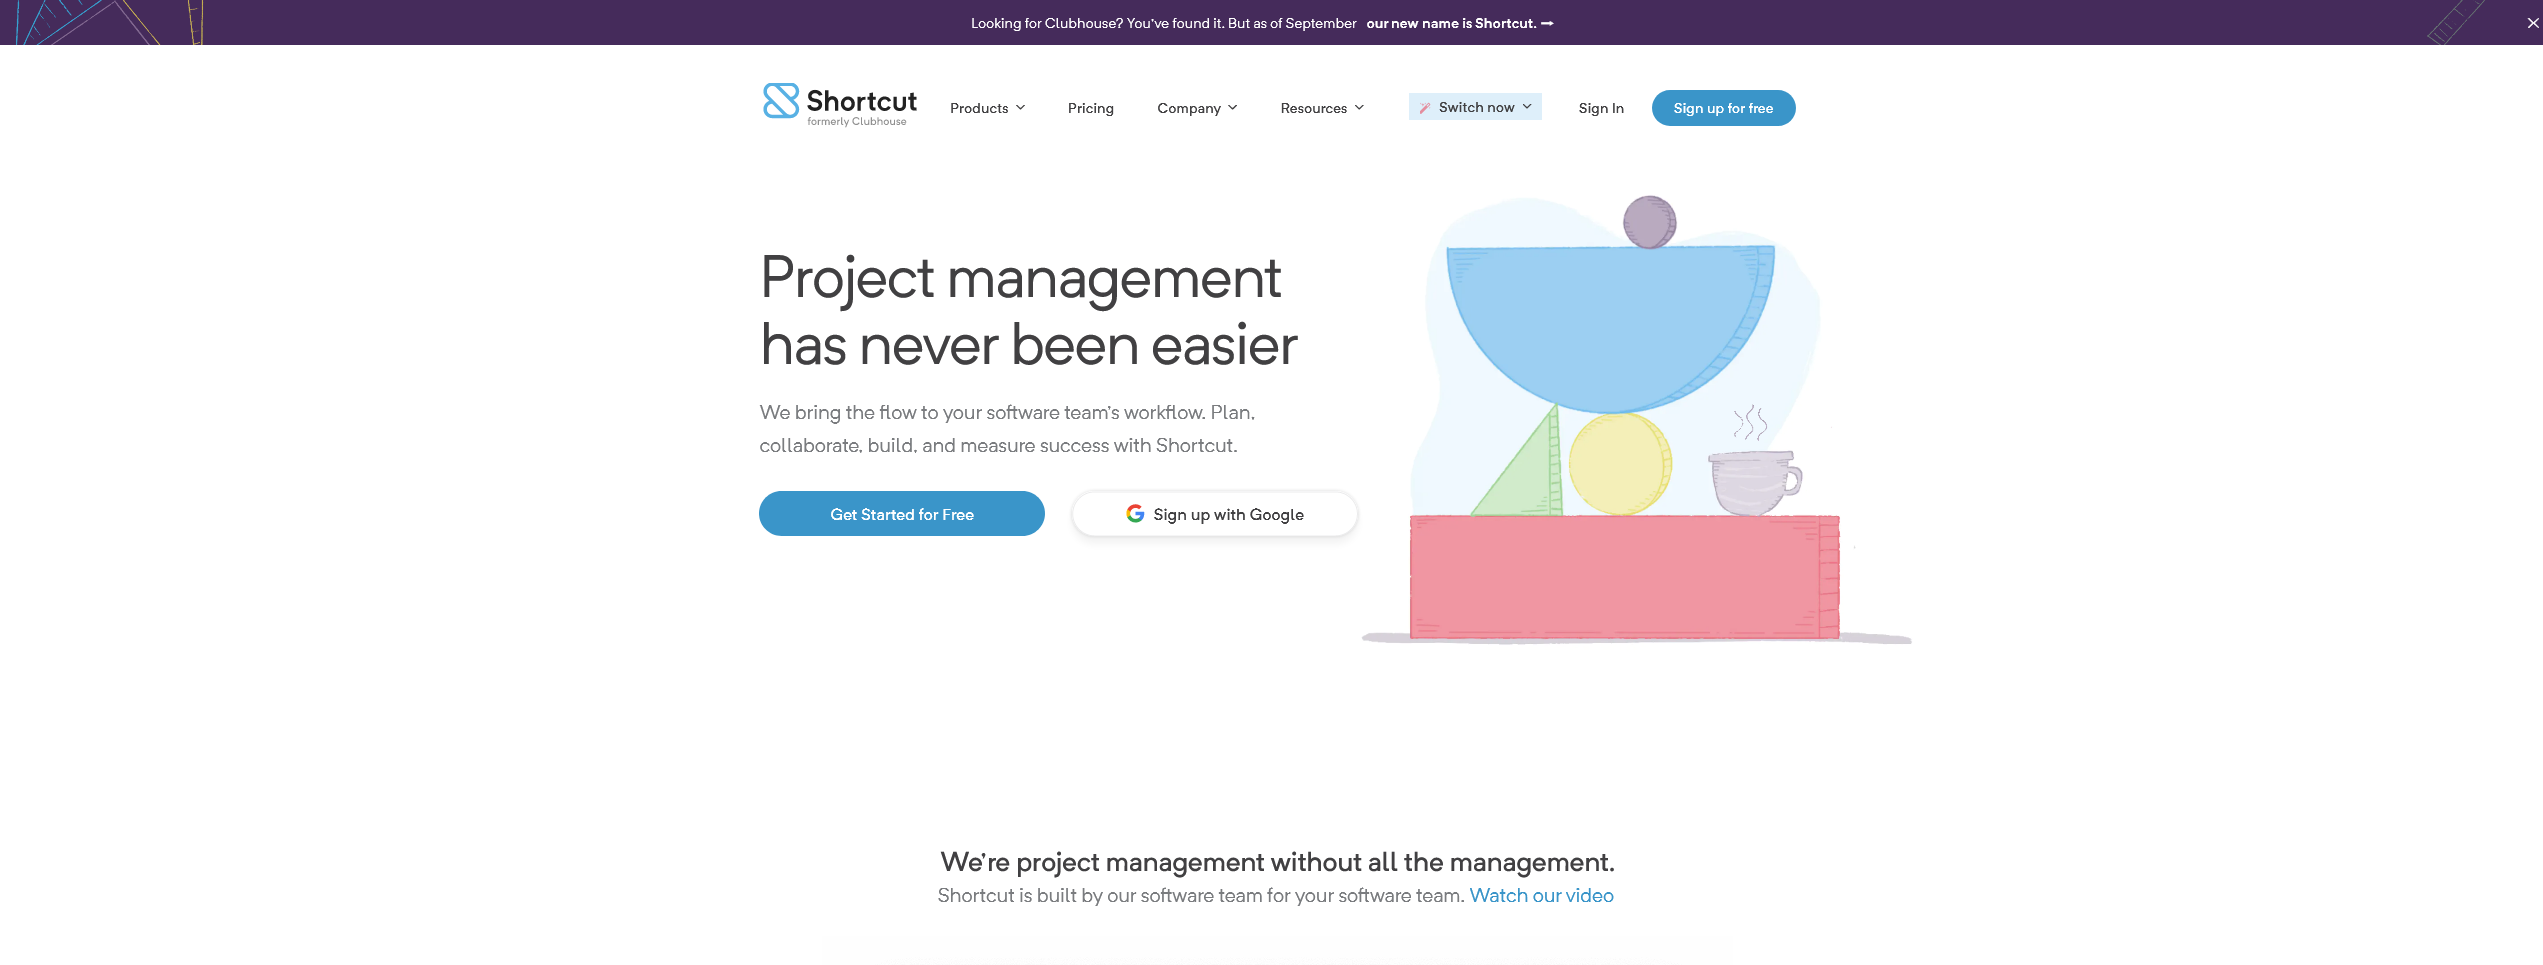Click the steaming coffee cup illustration
Image resolution: width=2543 pixels, height=965 pixels.
point(1754,480)
